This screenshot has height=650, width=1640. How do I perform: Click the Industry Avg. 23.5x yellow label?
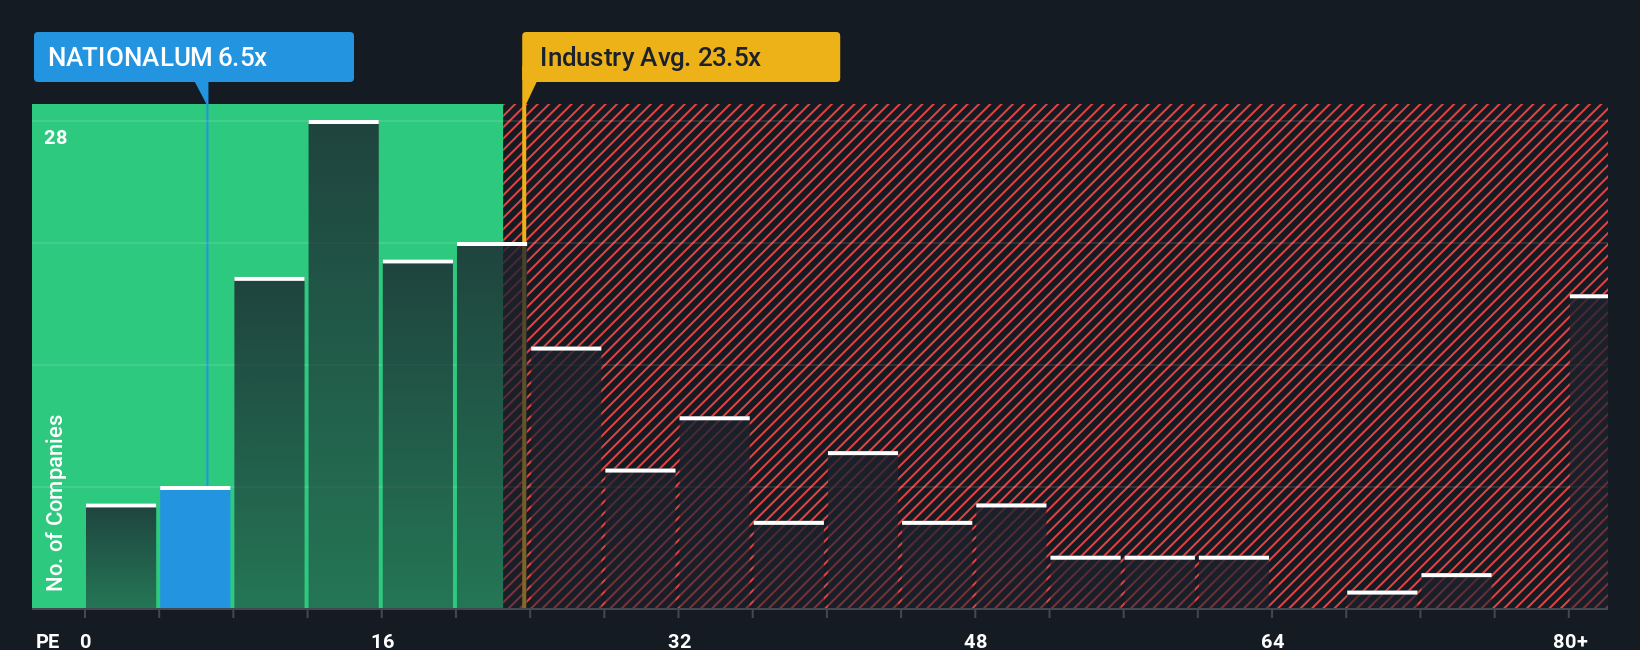coord(681,57)
